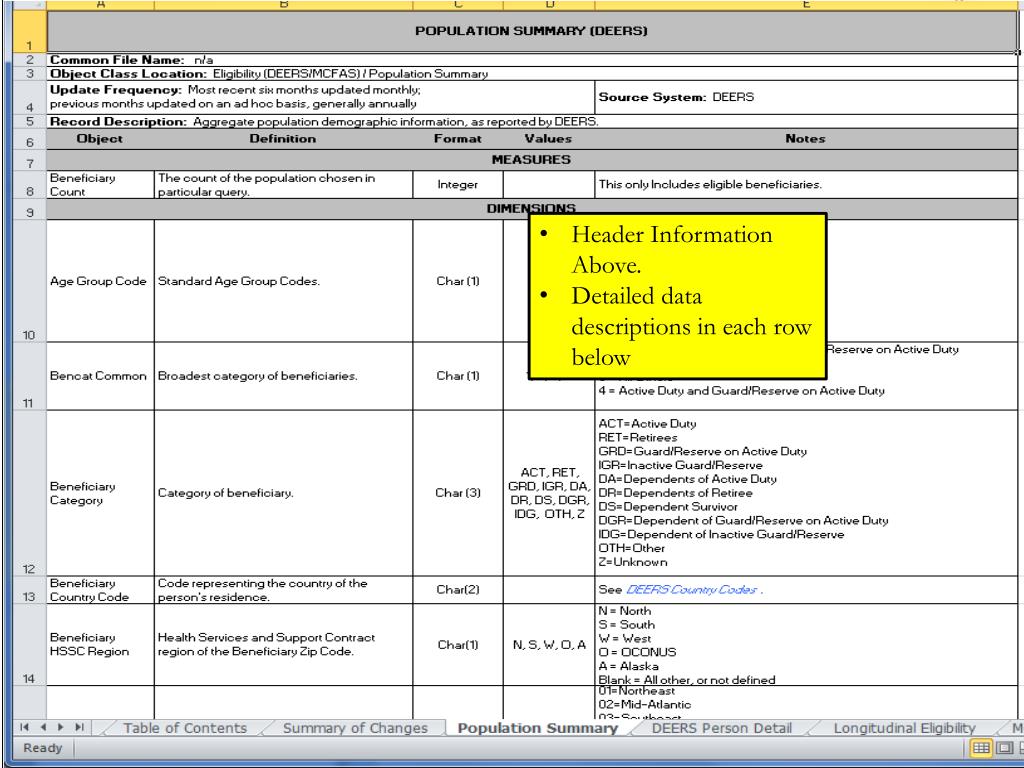Click the Common File Name row
This screenshot has width=1024, height=768.
pos(532,59)
